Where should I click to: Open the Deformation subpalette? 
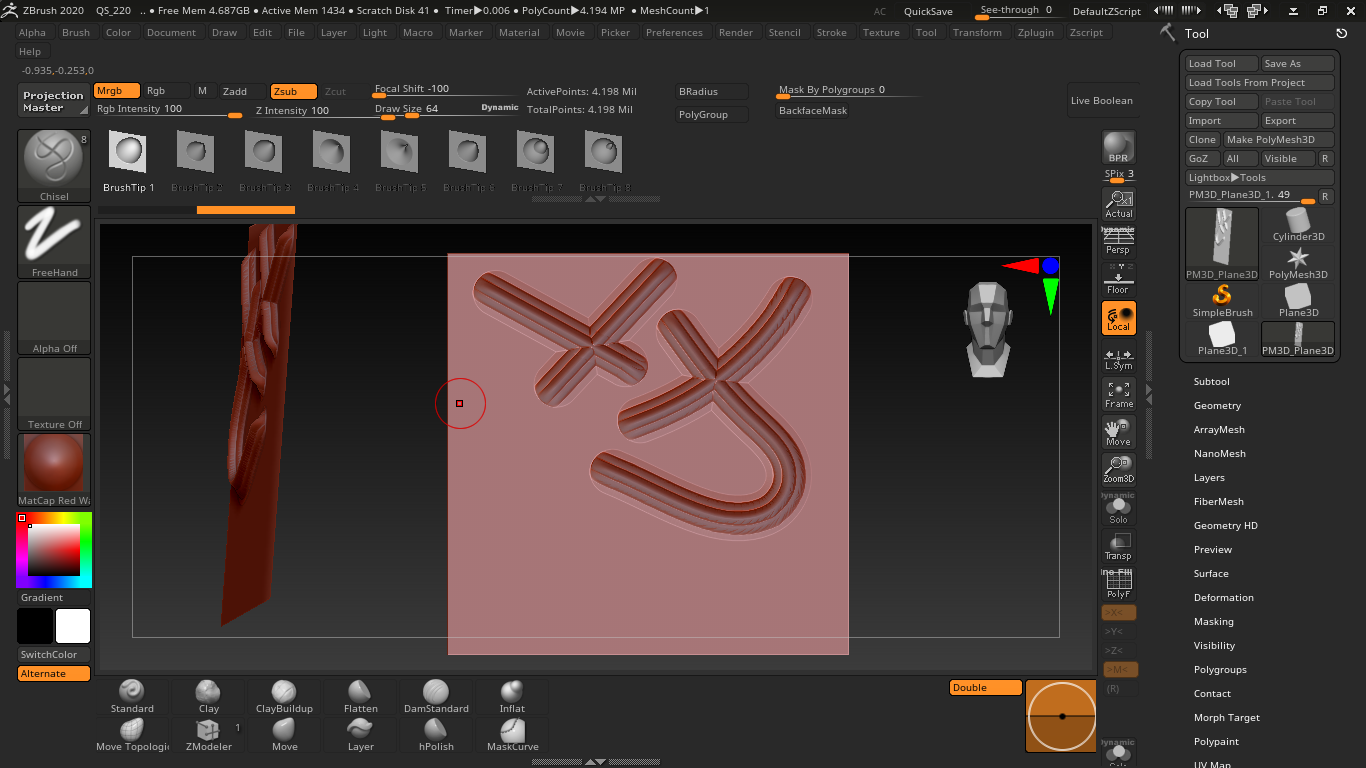click(x=1223, y=598)
